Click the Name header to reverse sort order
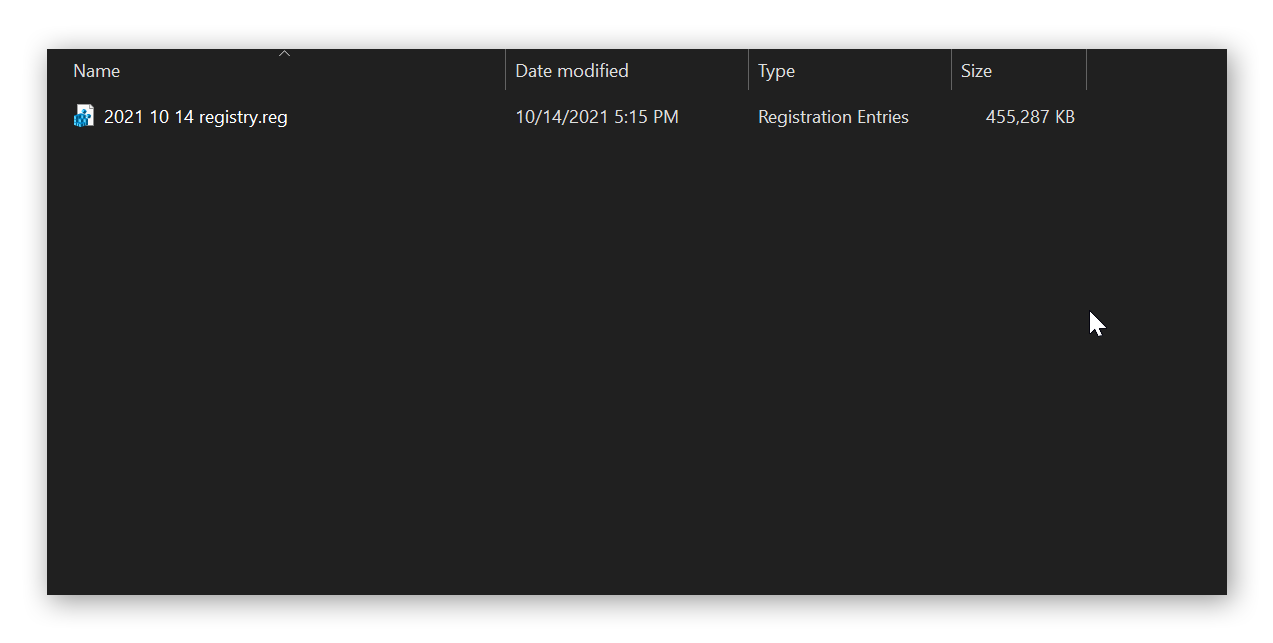Viewport: 1273px width, 643px height. coord(96,70)
